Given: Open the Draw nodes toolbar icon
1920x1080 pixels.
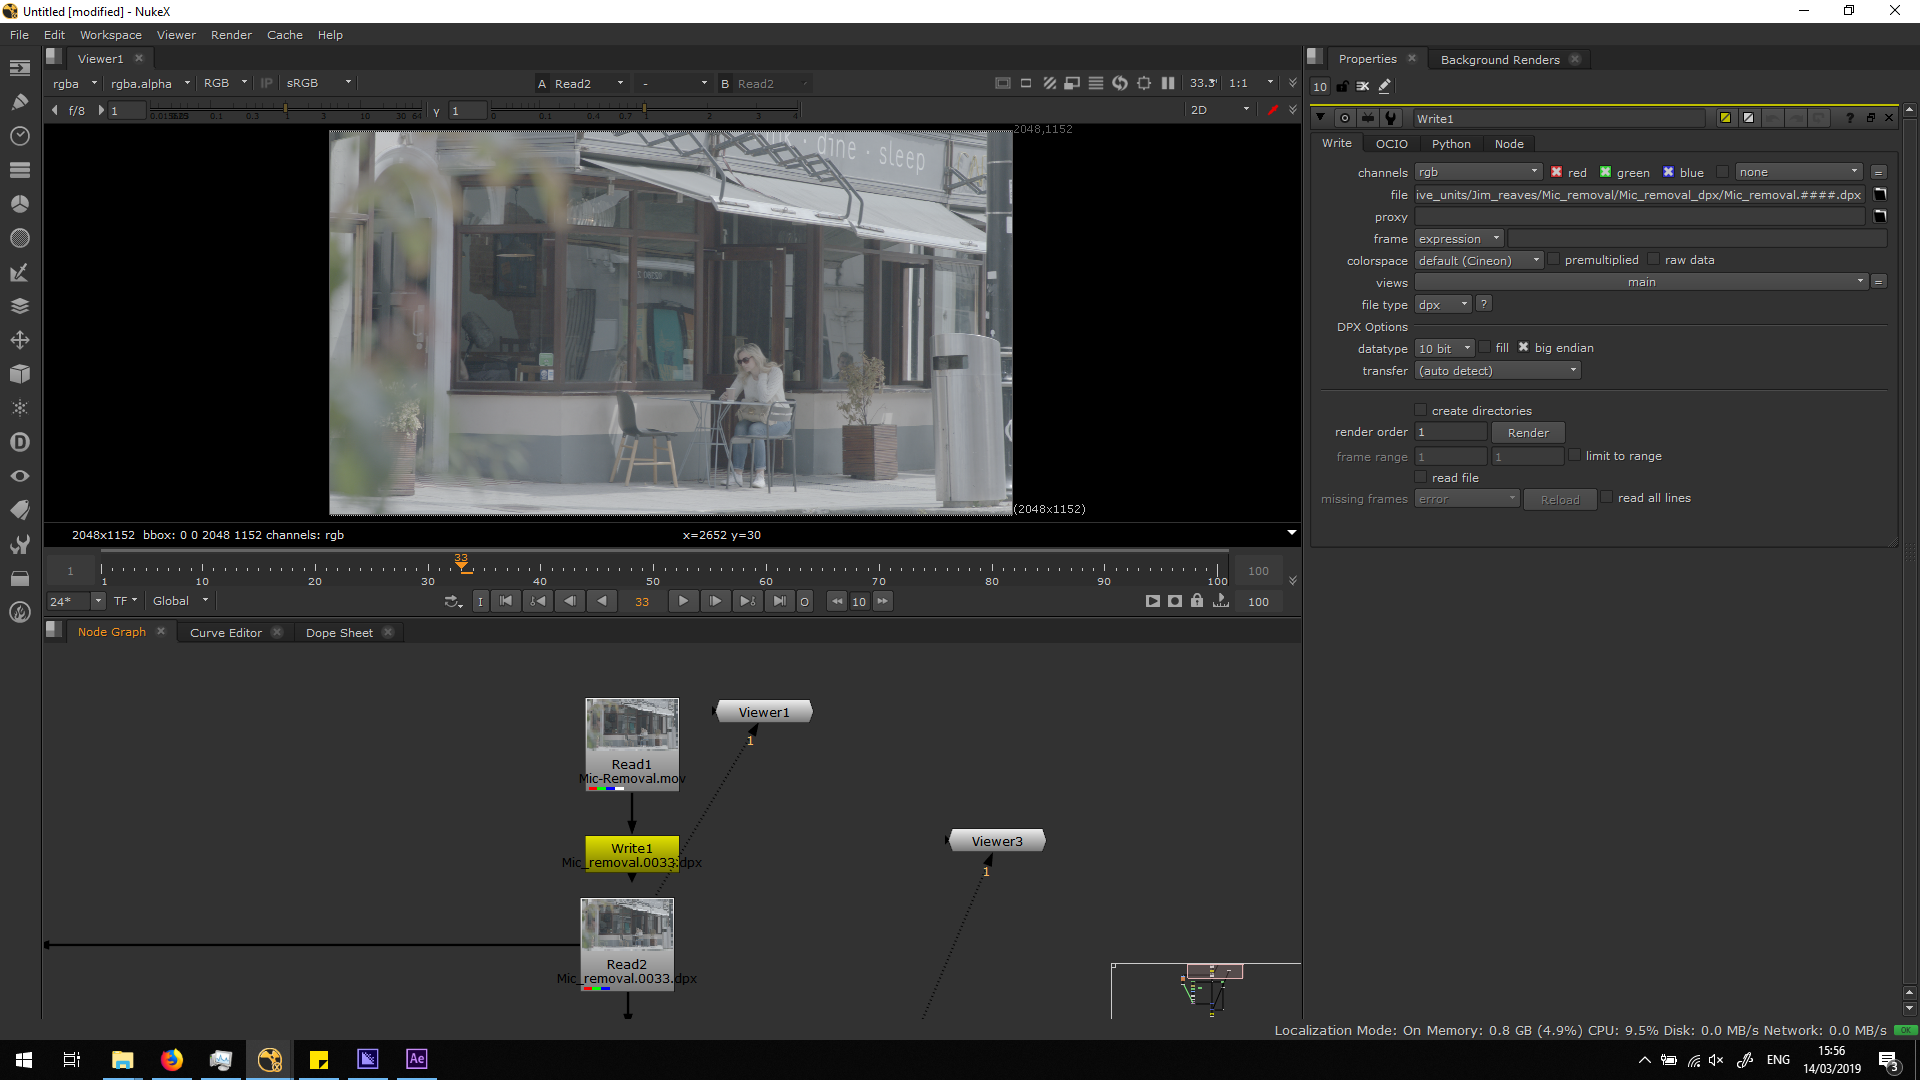Looking at the screenshot, I should pyautogui.click(x=19, y=102).
